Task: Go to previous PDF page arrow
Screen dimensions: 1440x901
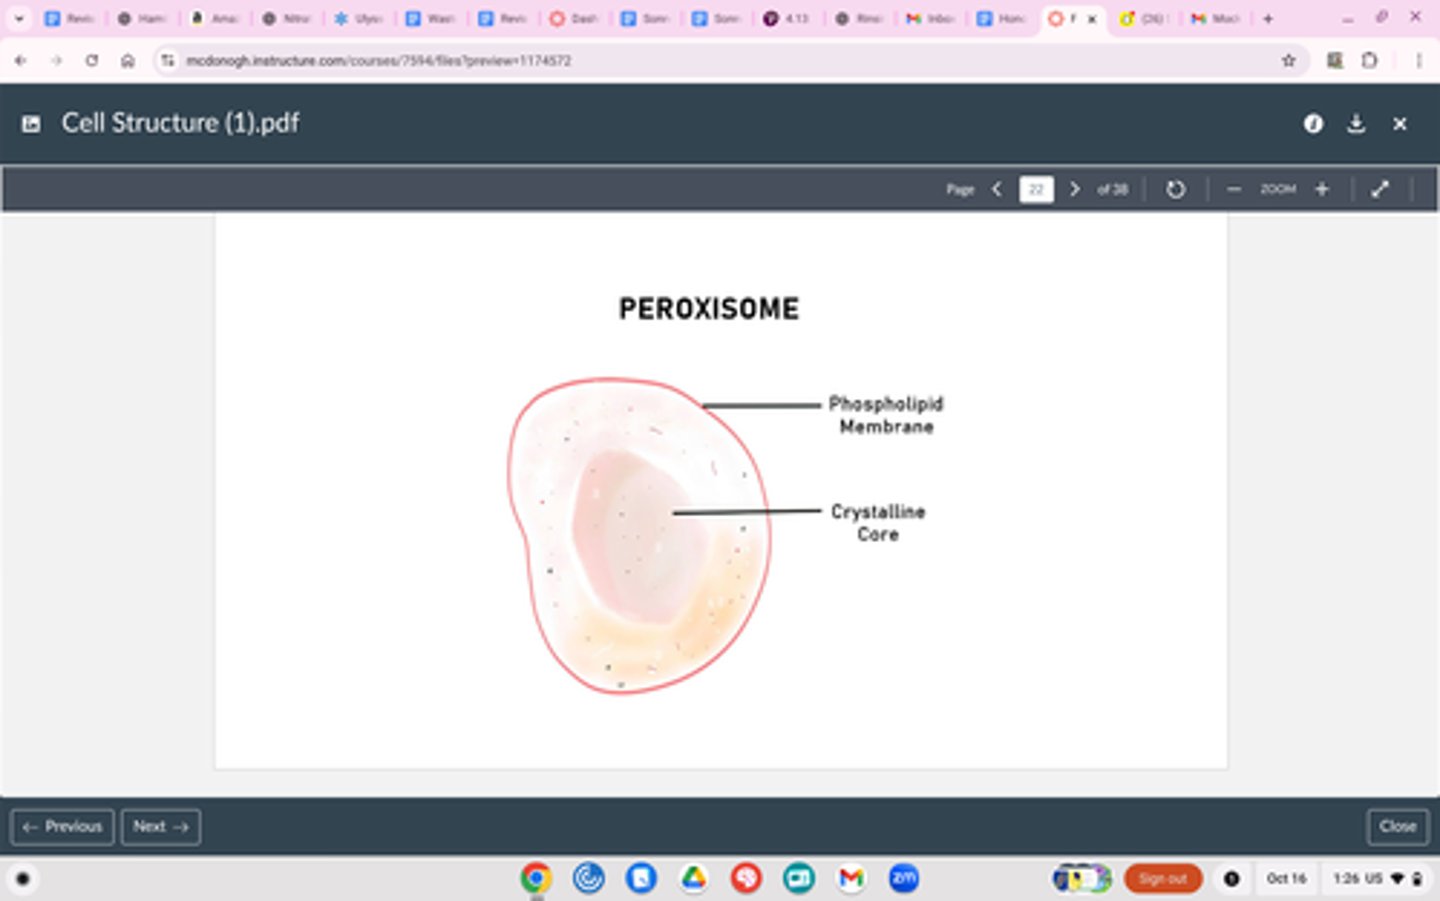Action: click(x=997, y=189)
